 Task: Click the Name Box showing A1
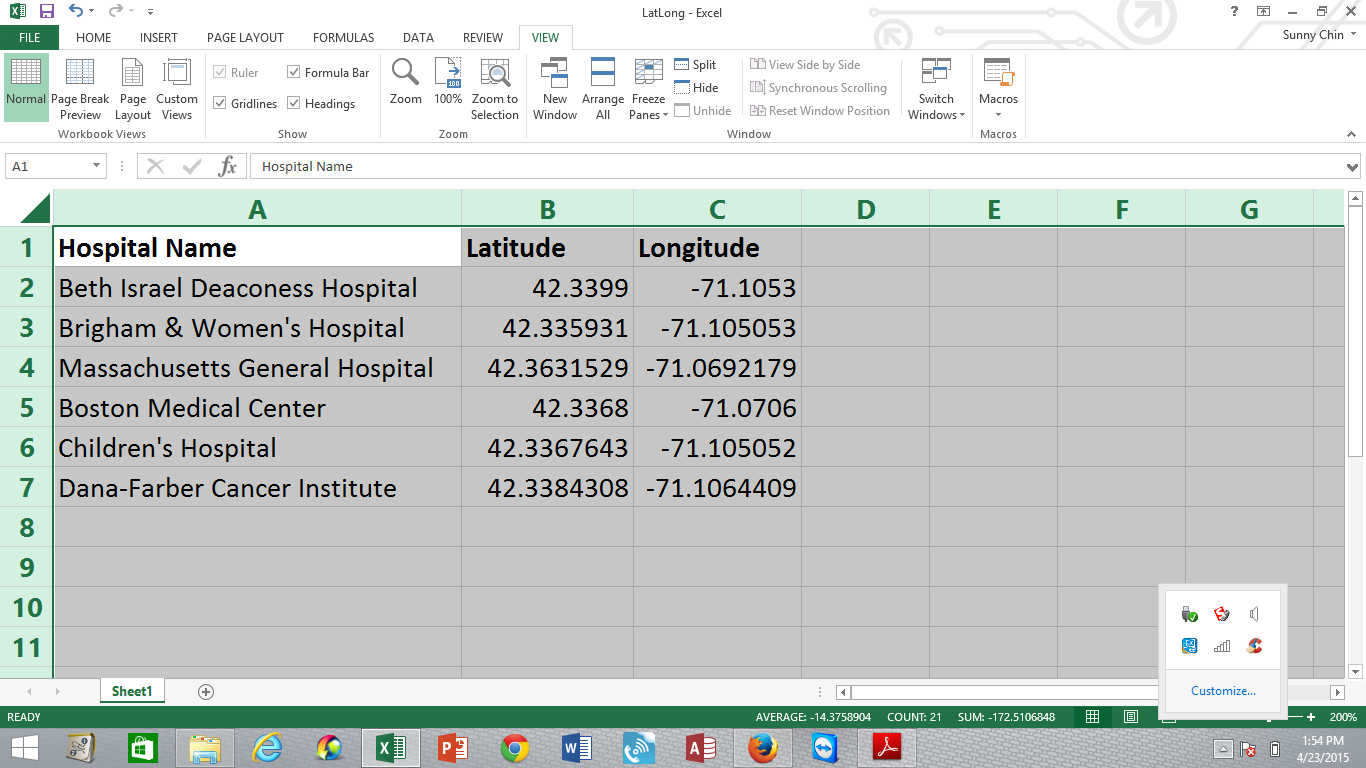click(x=47, y=166)
